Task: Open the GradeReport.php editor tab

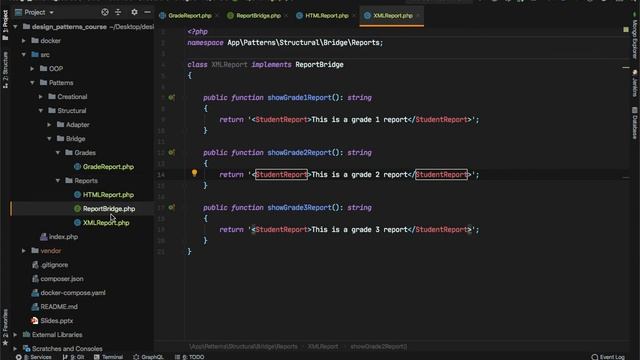Action: tap(189, 16)
